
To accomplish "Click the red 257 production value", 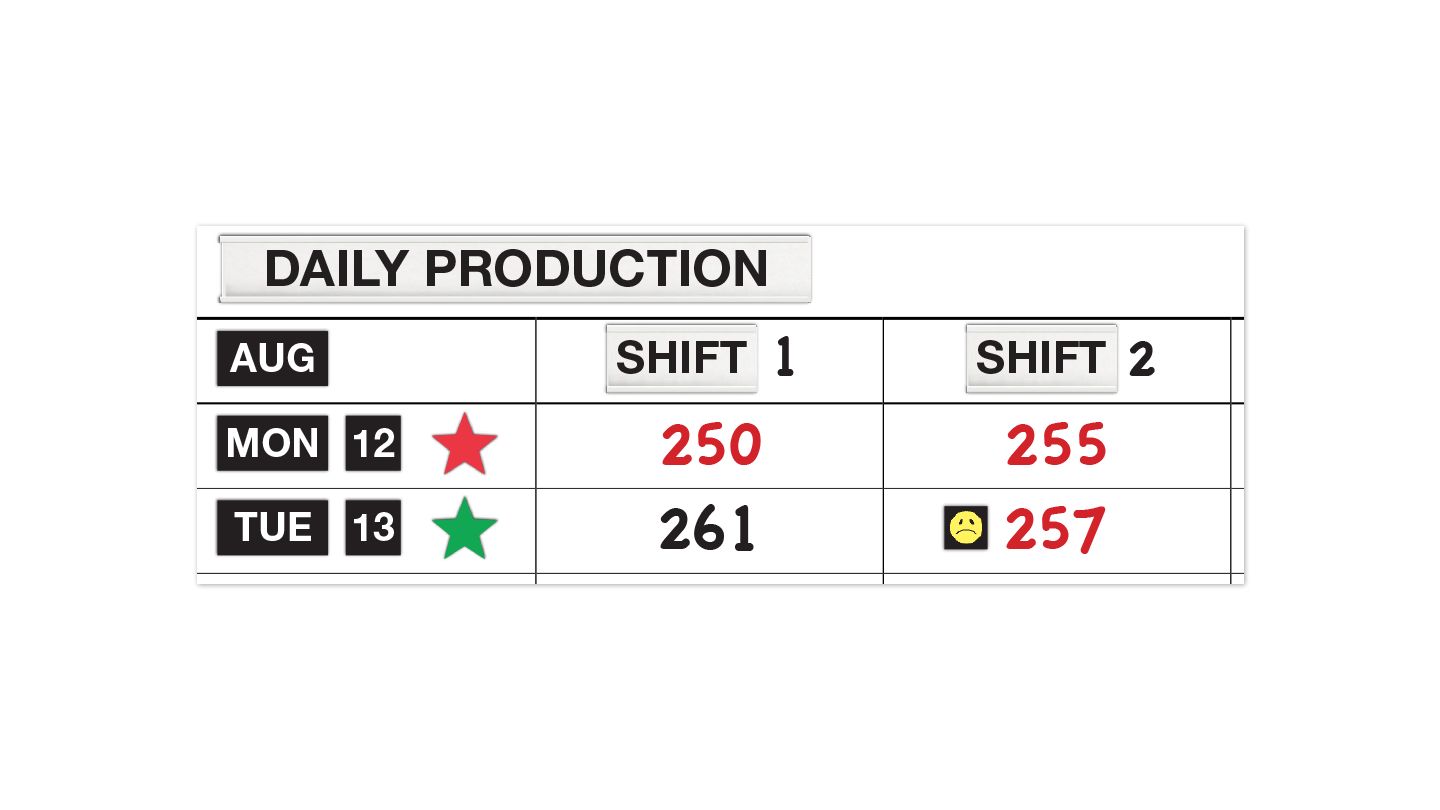I will (1055, 530).
